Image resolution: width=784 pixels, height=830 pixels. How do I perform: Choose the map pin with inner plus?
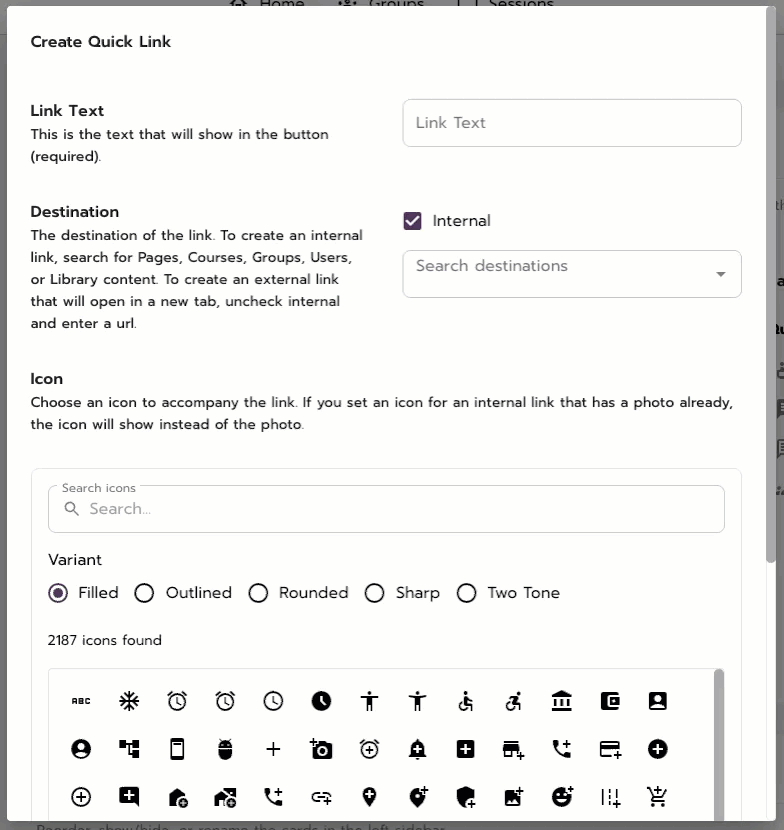pyautogui.click(x=370, y=797)
